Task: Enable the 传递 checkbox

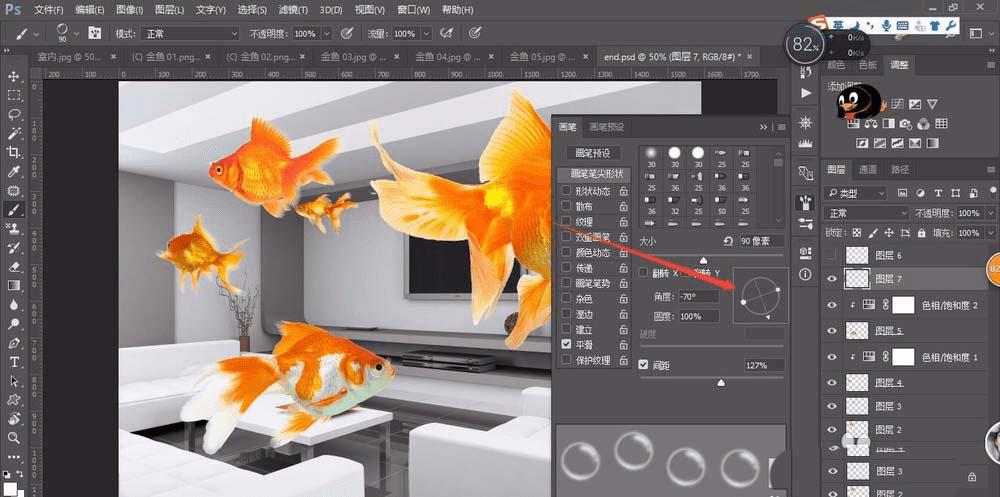Action: [566, 267]
